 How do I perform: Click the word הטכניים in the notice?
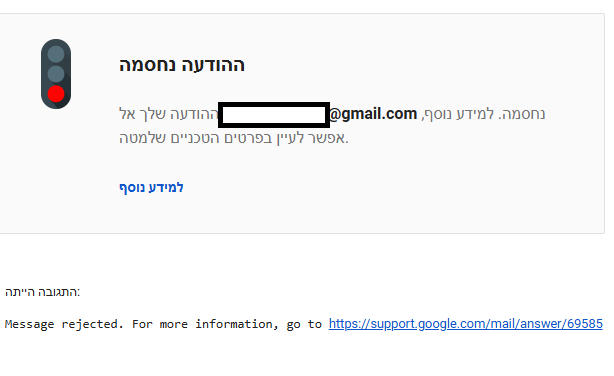coord(195,138)
